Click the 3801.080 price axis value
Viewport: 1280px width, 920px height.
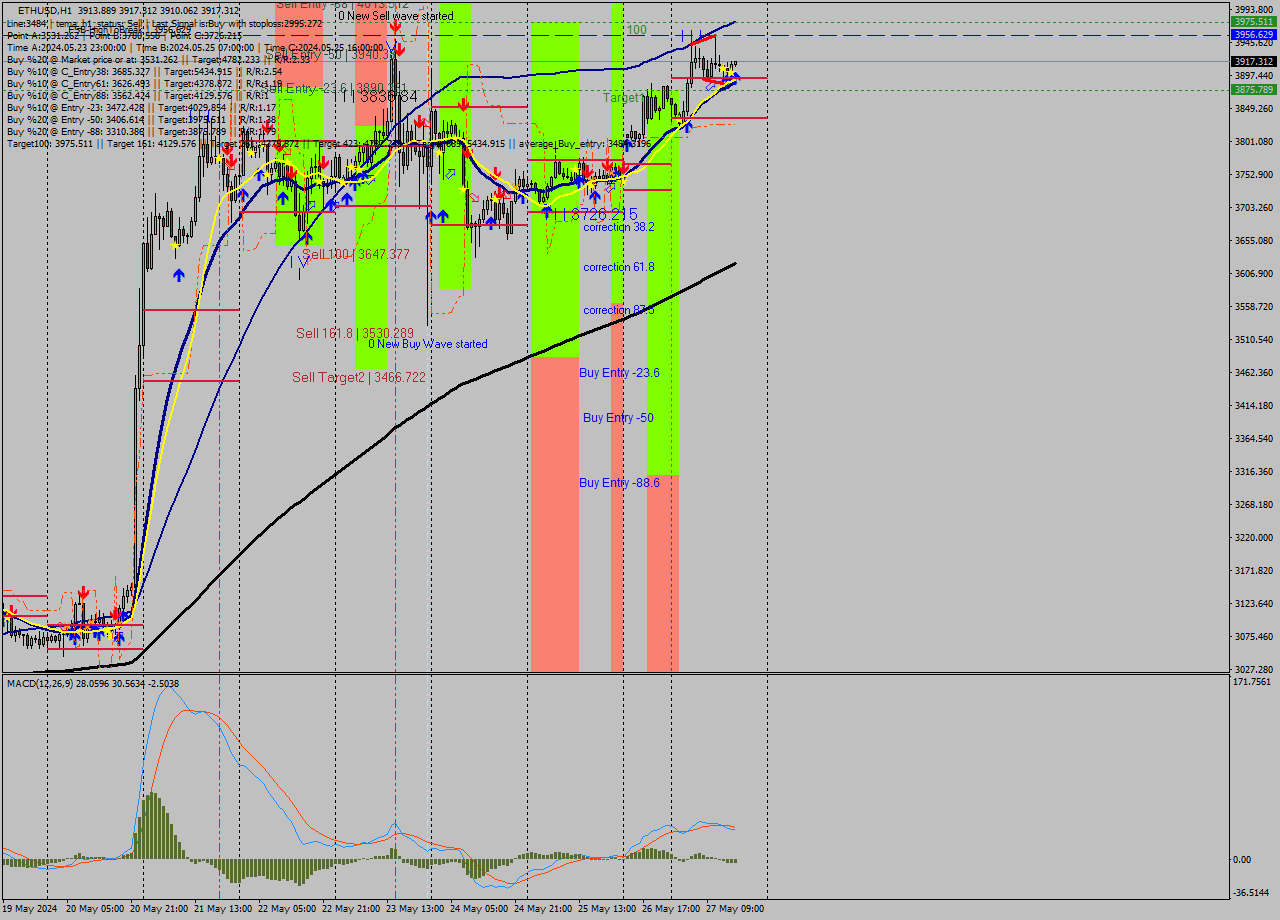pos(1254,142)
